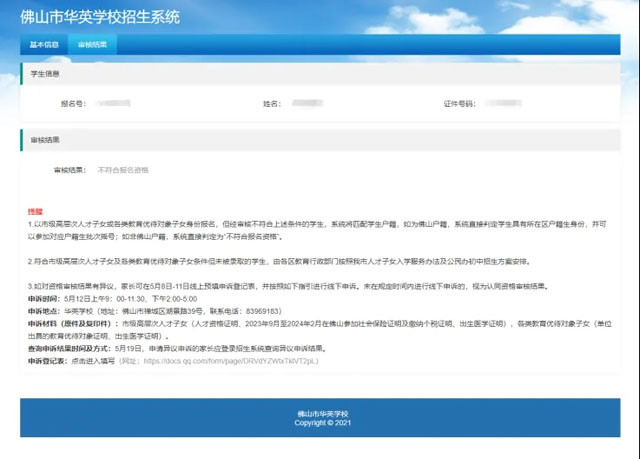The width and height of the screenshot is (640, 459).
Task: Click the blurred 证件号码 value
Action: point(510,103)
